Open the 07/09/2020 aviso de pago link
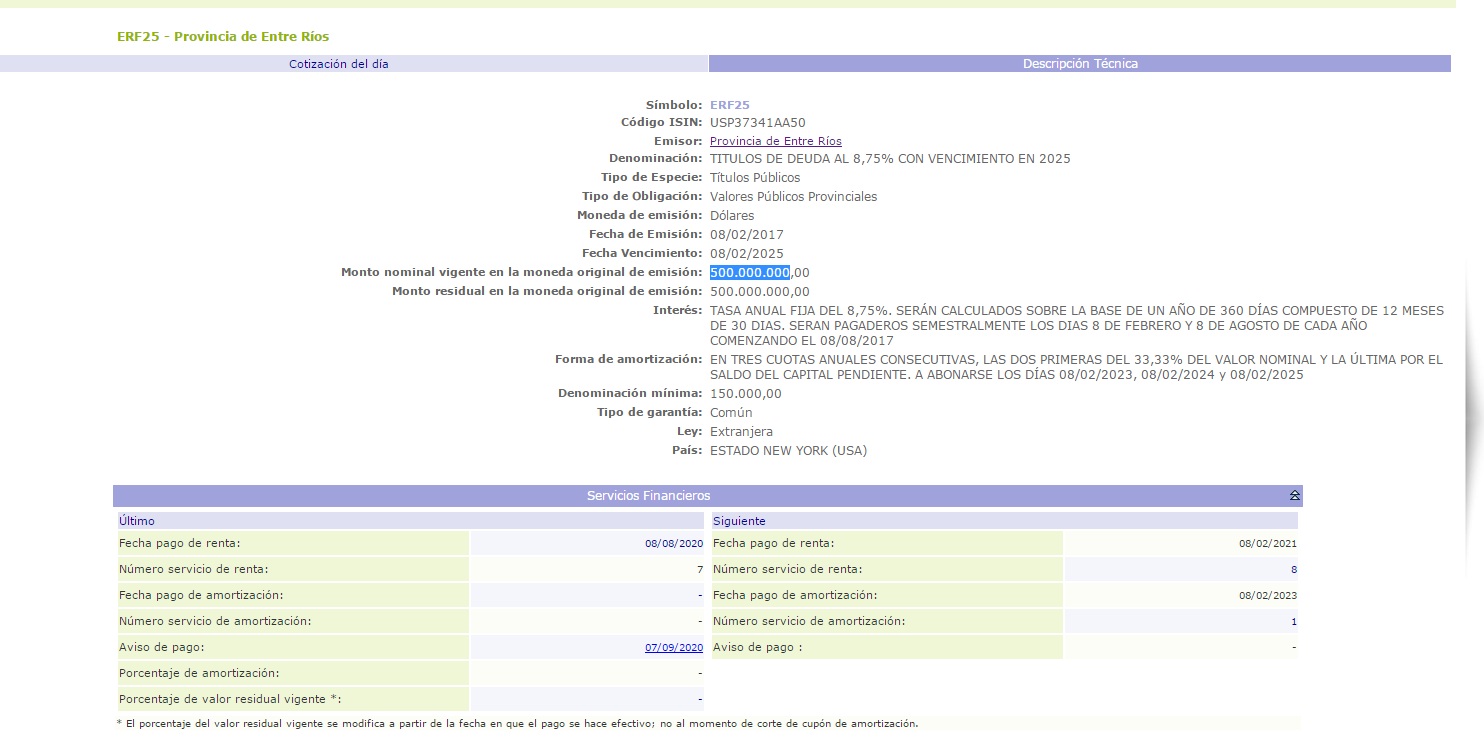The height and width of the screenshot is (746, 1484). [673, 648]
